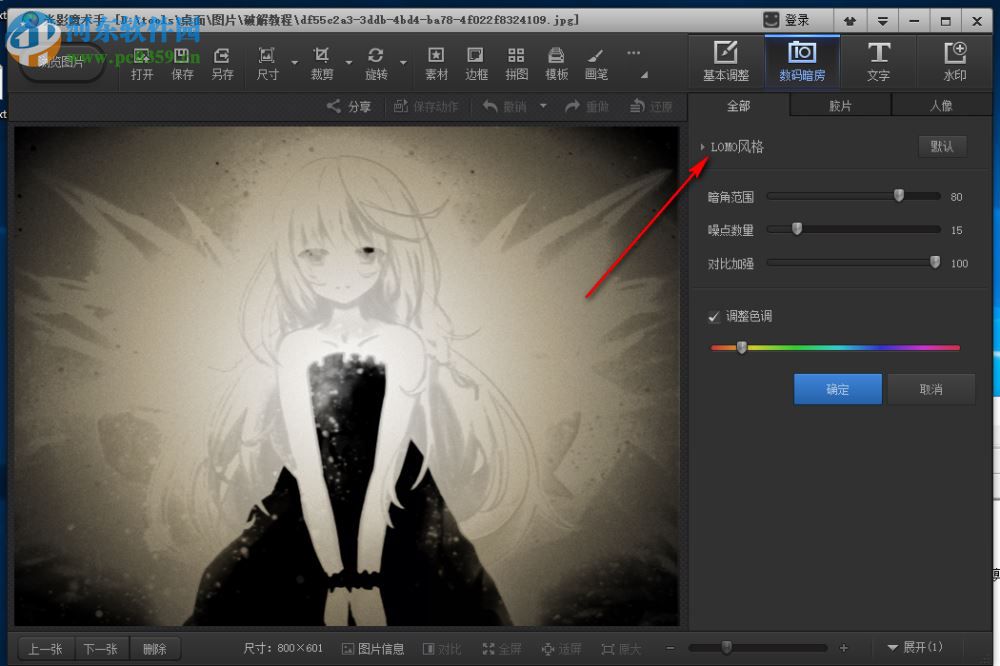1000x666 pixels.
Task: Click the 水印 (Watermark) icon
Action: point(955,61)
